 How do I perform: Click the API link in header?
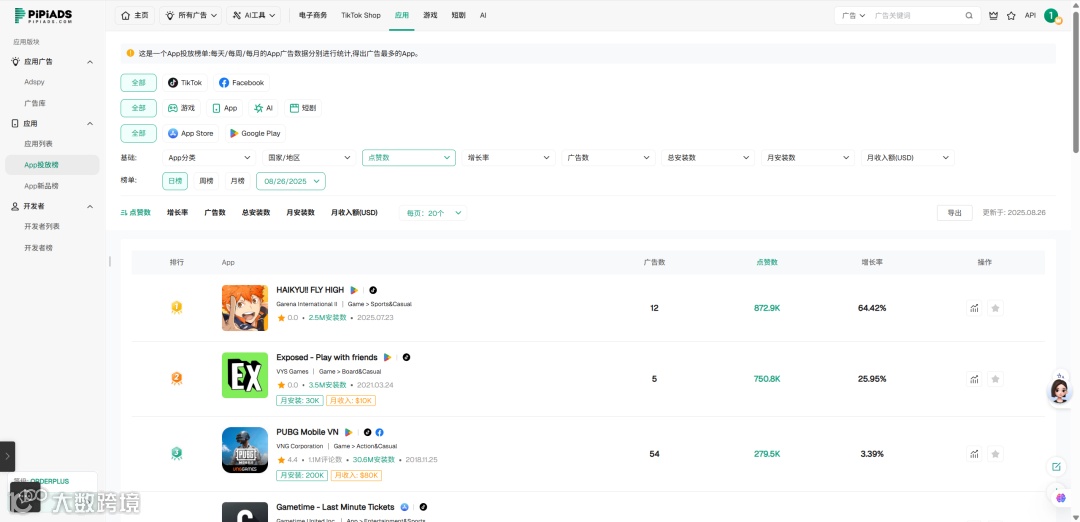(1030, 15)
